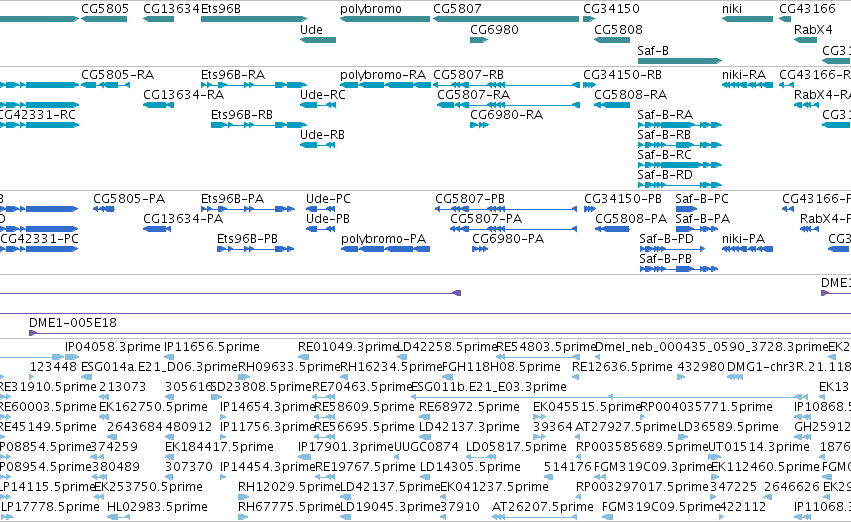851x522 pixels.
Task: Click EST EK184417.5prime
Action: tap(219, 448)
